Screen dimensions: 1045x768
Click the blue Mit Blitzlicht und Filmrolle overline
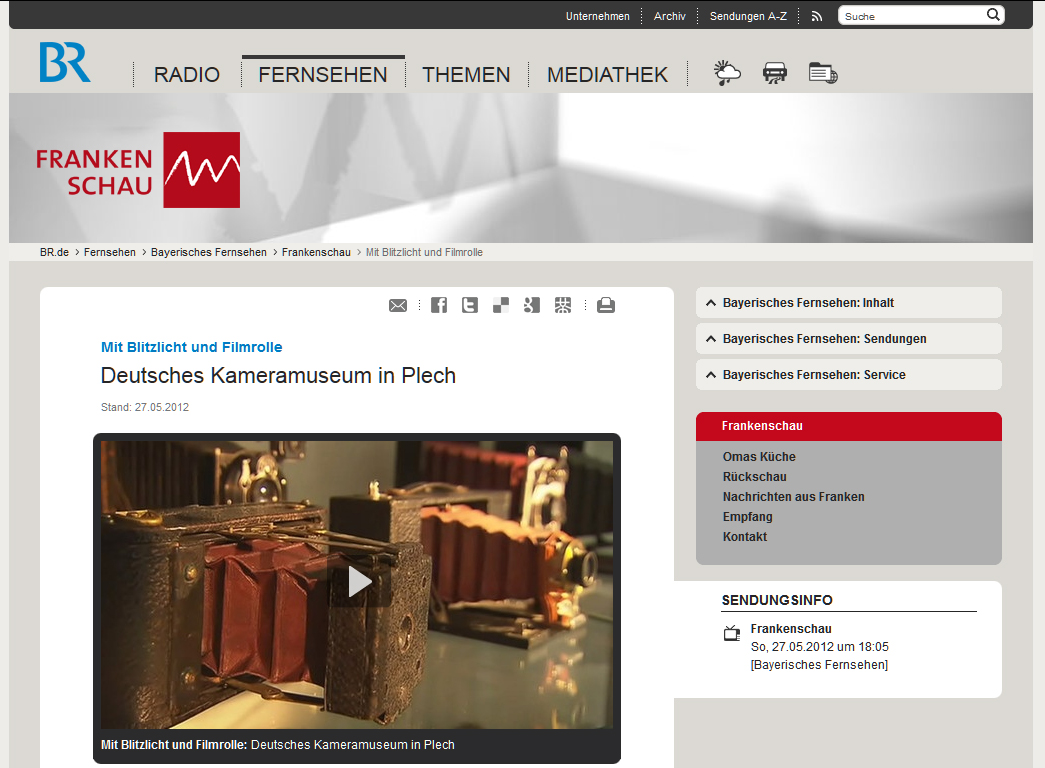(191, 347)
